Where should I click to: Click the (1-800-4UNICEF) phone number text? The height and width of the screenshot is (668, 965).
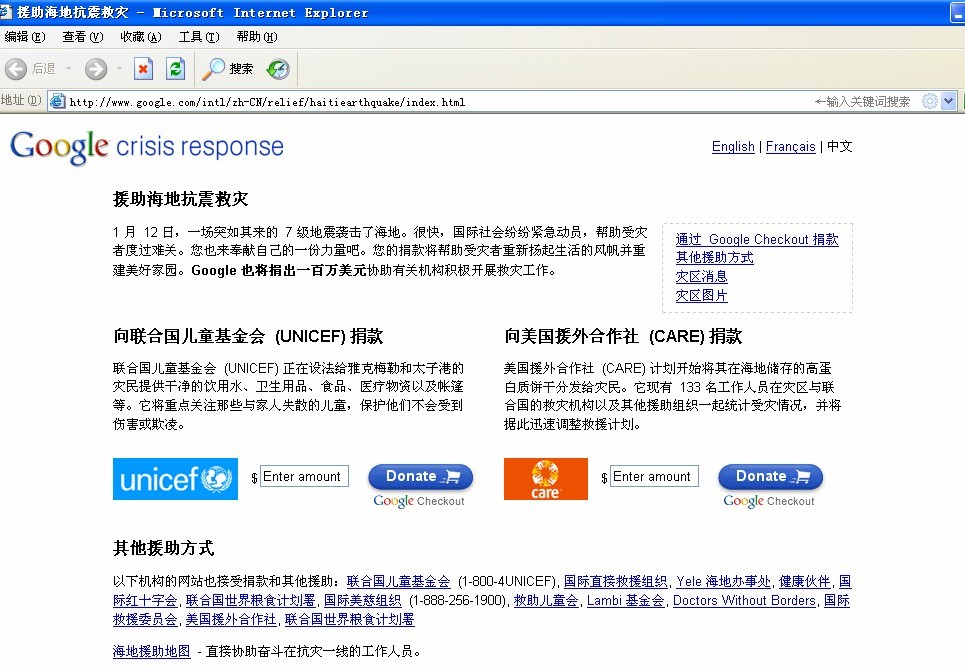click(508, 581)
